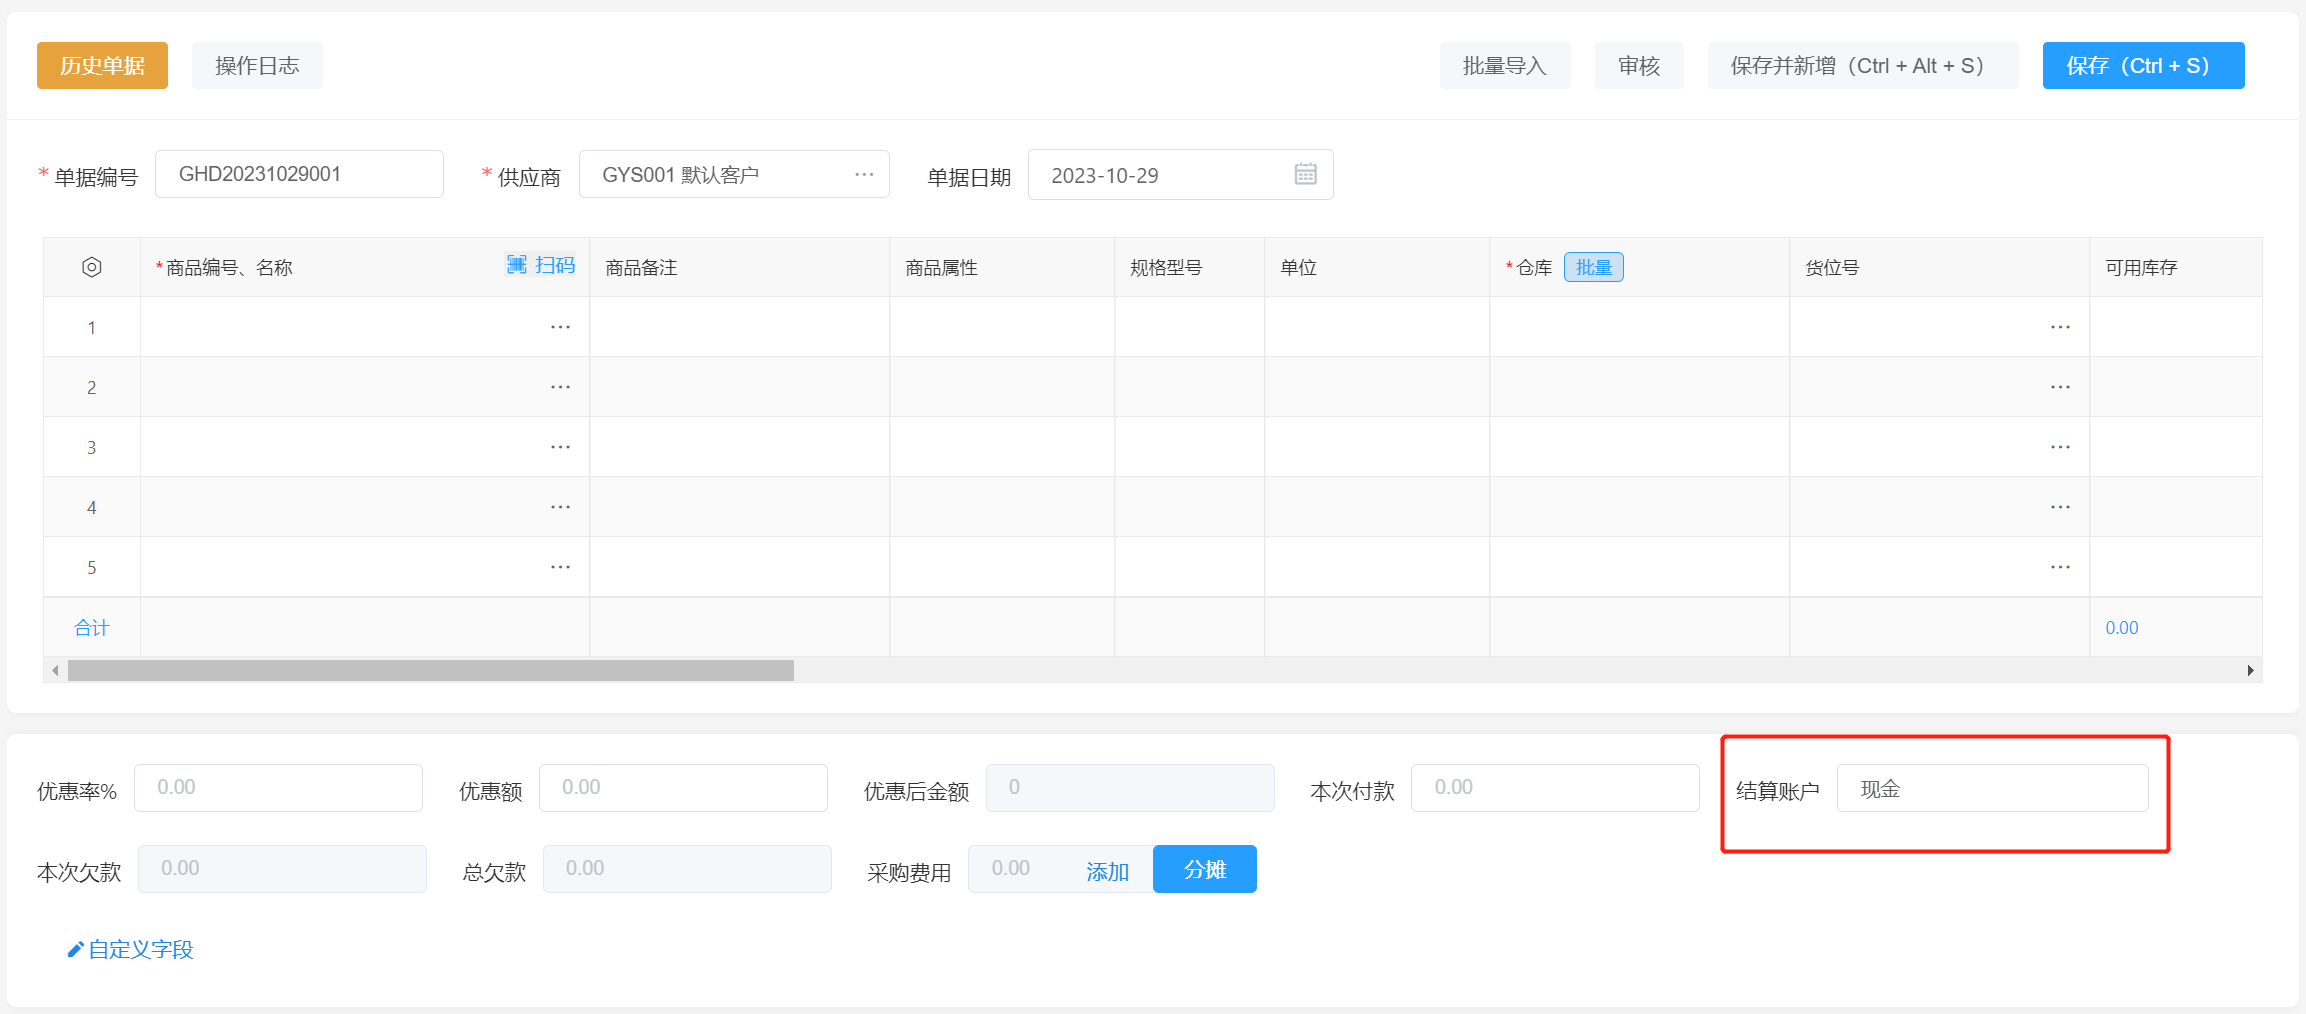Click the 批量 tag in 仓库 header
This screenshot has width=2306, height=1014.
1594,267
